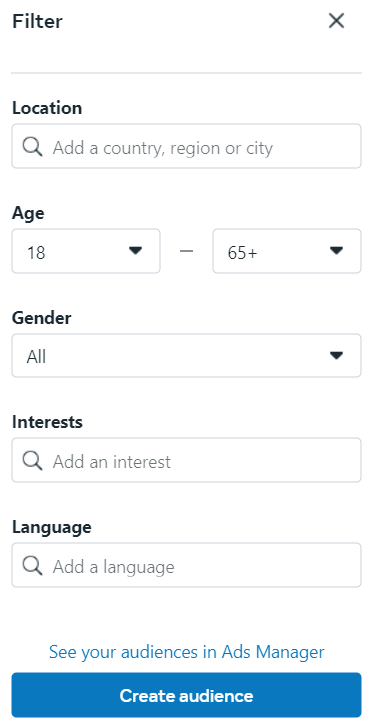Click the arrow on the 65+ age selector

click(x=336, y=250)
